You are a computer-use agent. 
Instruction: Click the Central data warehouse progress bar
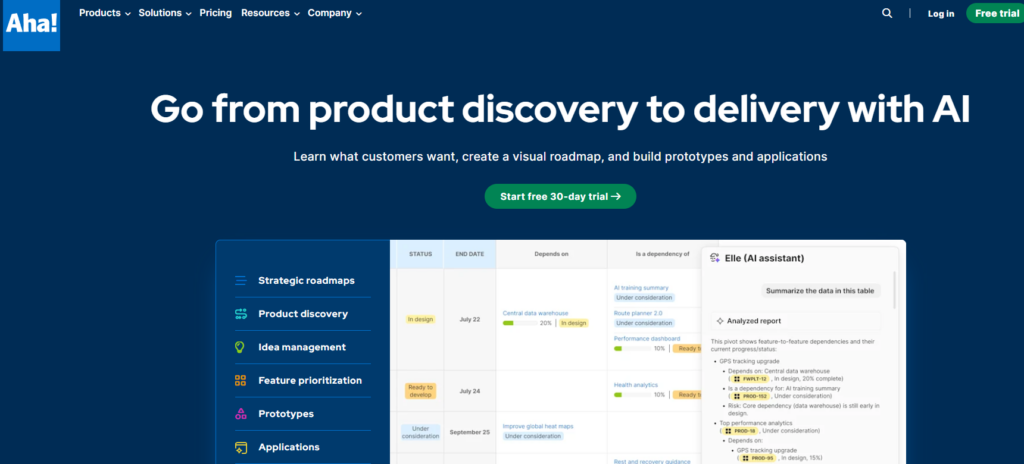click(520, 323)
